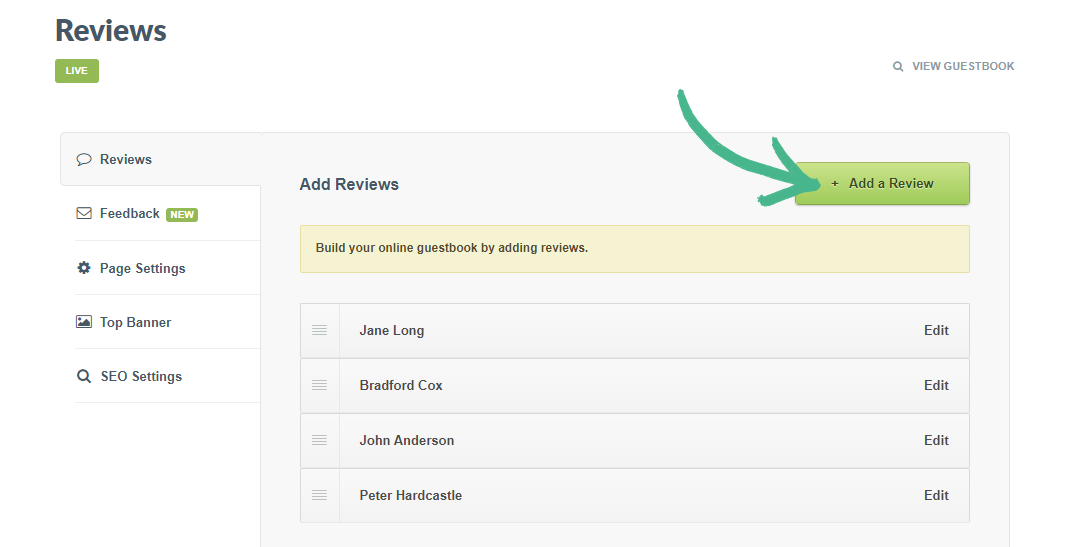Go to the SEO Settings tab
This screenshot has height=547, width=1075.
(141, 377)
